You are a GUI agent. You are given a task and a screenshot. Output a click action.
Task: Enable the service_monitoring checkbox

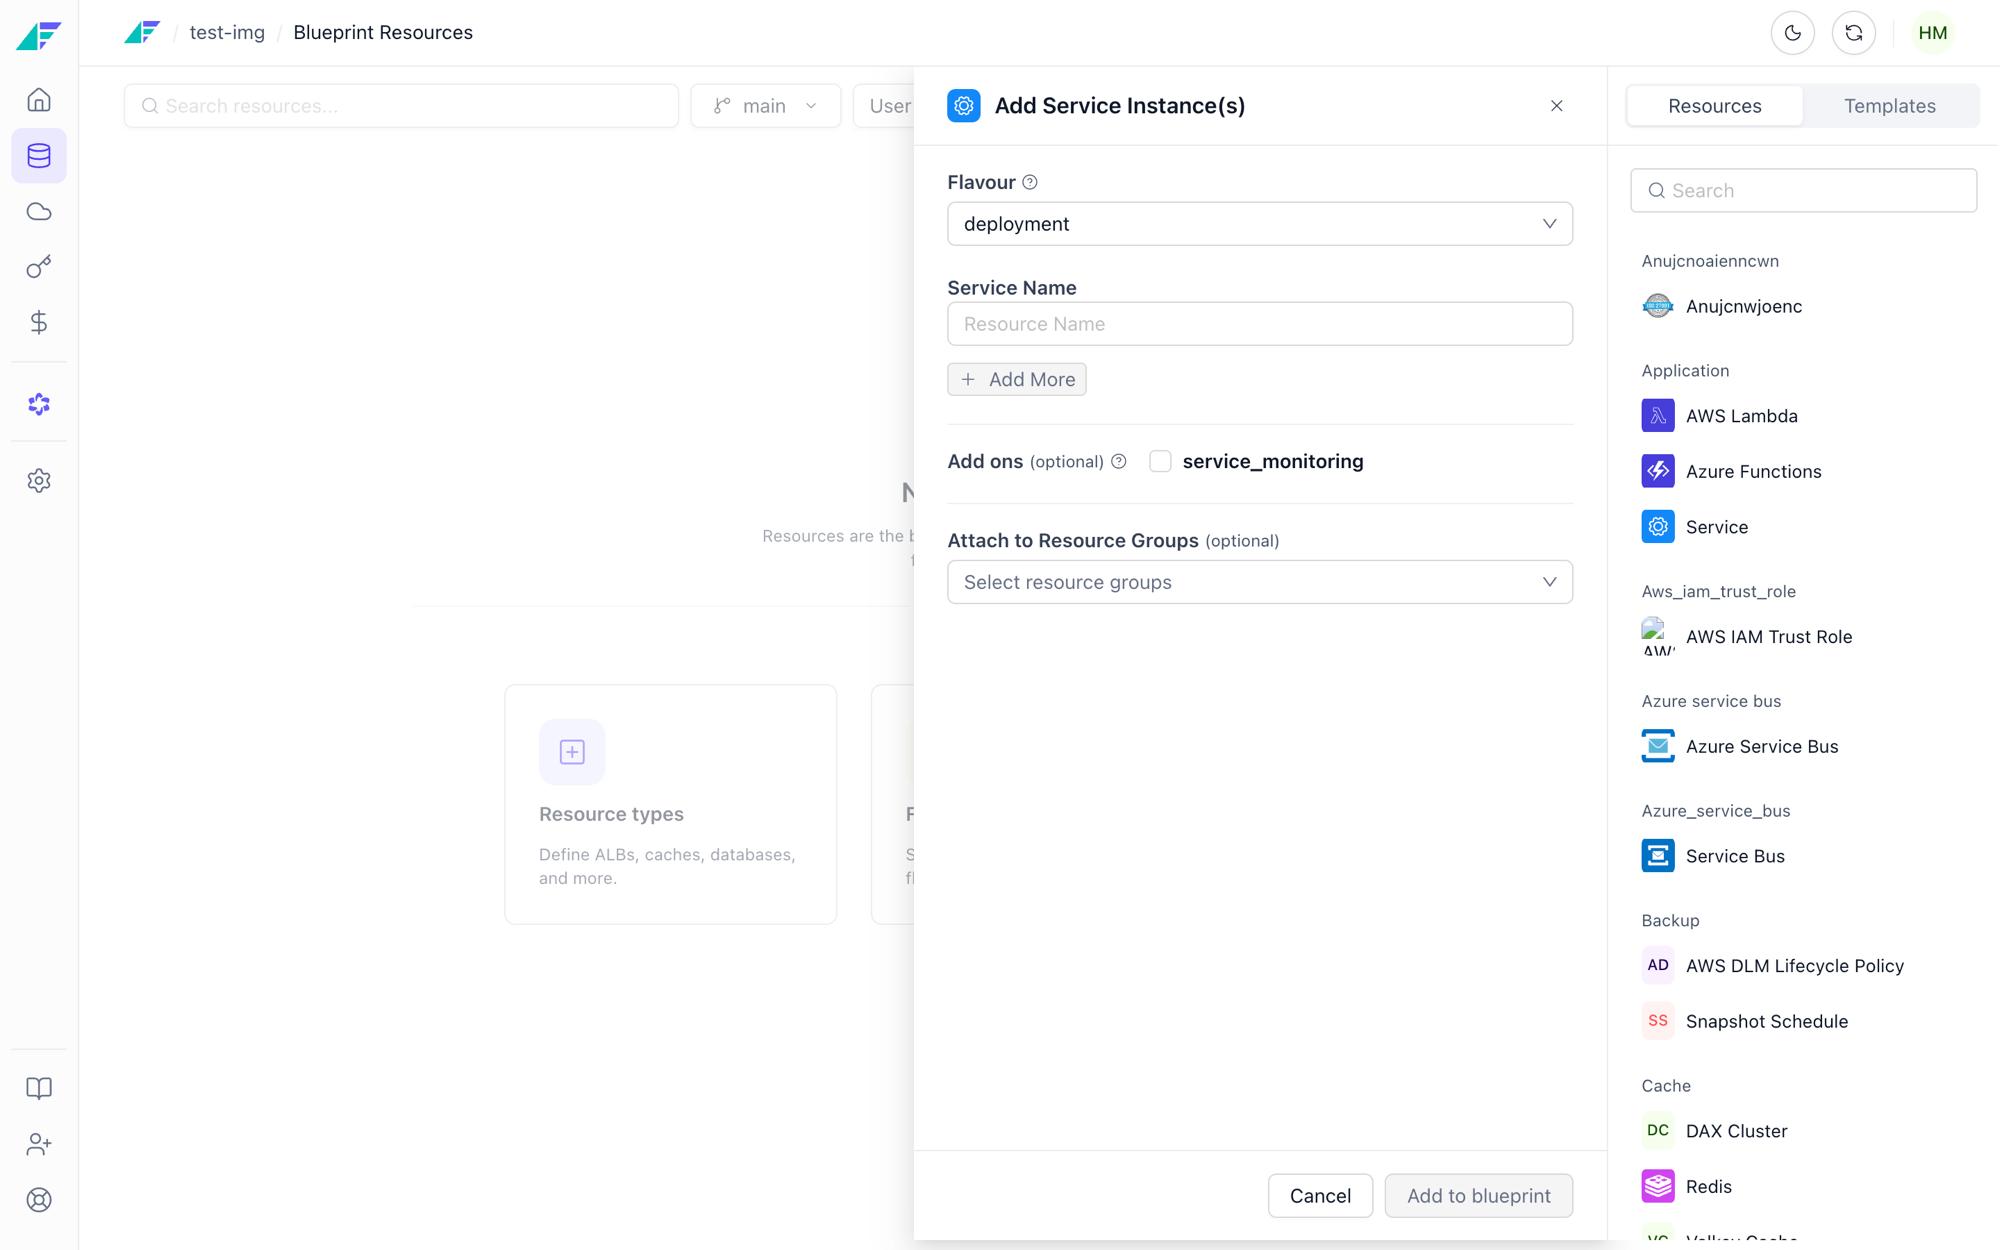pyautogui.click(x=1160, y=461)
